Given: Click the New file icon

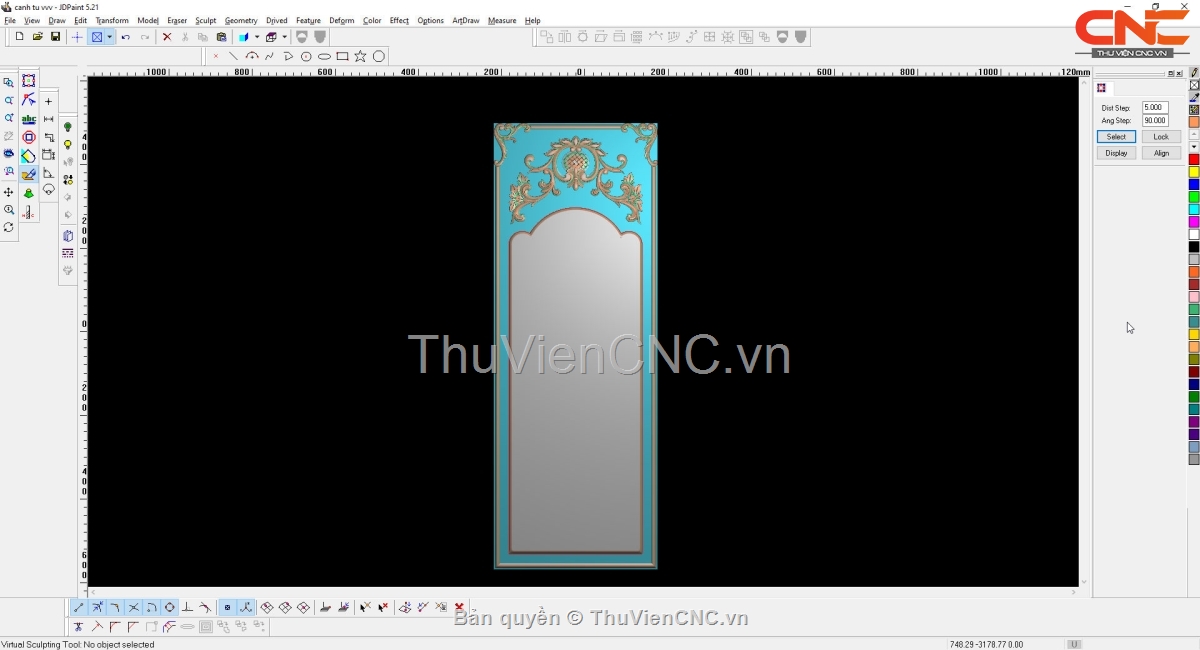Looking at the screenshot, I should coord(19,37).
